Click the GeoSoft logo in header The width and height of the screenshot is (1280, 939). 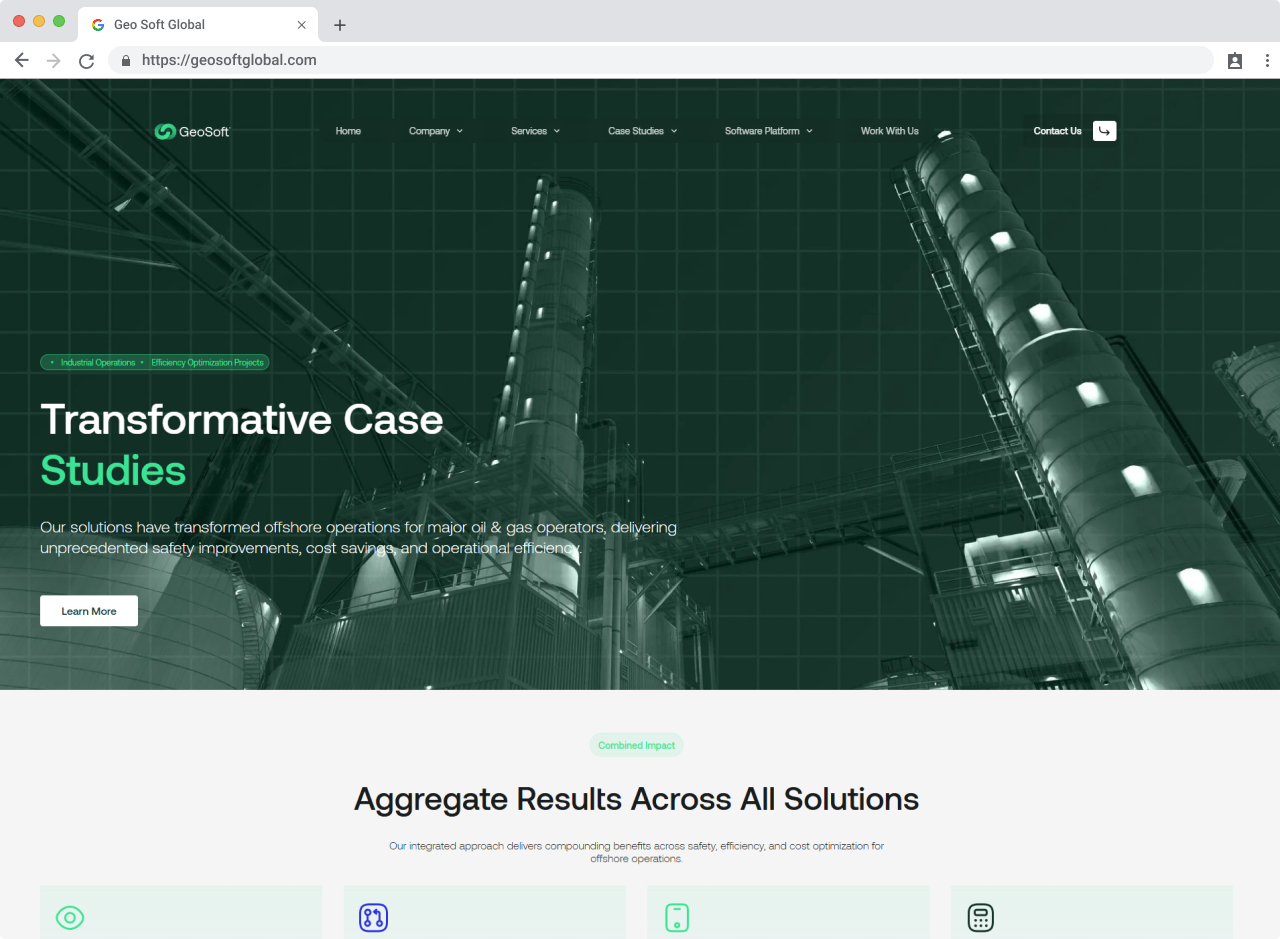tap(192, 131)
